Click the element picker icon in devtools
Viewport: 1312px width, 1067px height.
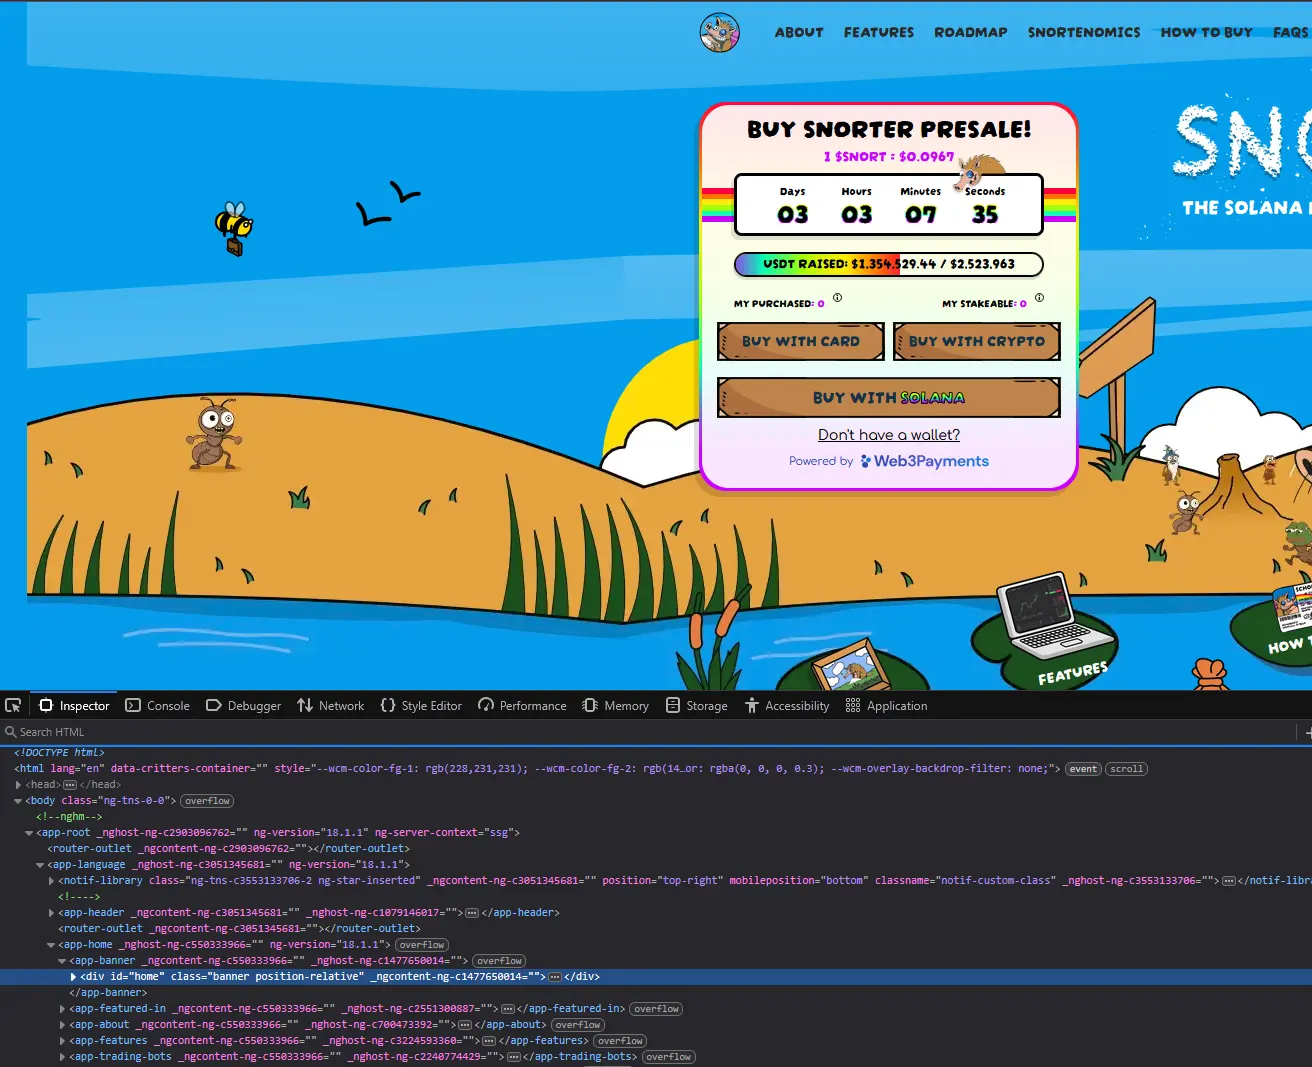13,705
